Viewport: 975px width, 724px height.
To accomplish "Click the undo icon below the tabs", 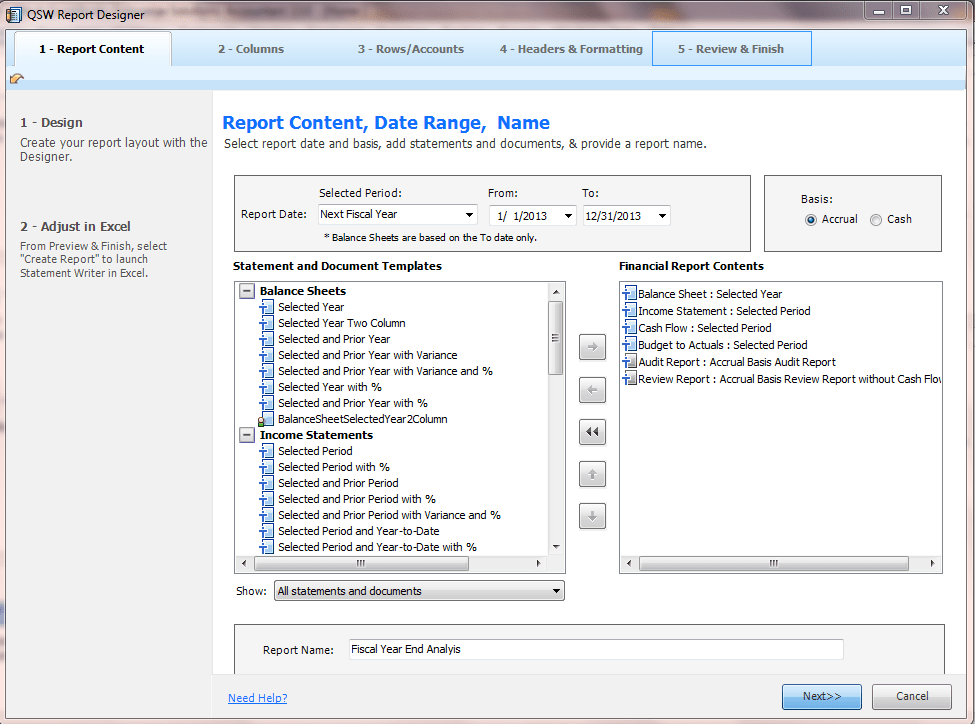I will pyautogui.click(x=17, y=79).
